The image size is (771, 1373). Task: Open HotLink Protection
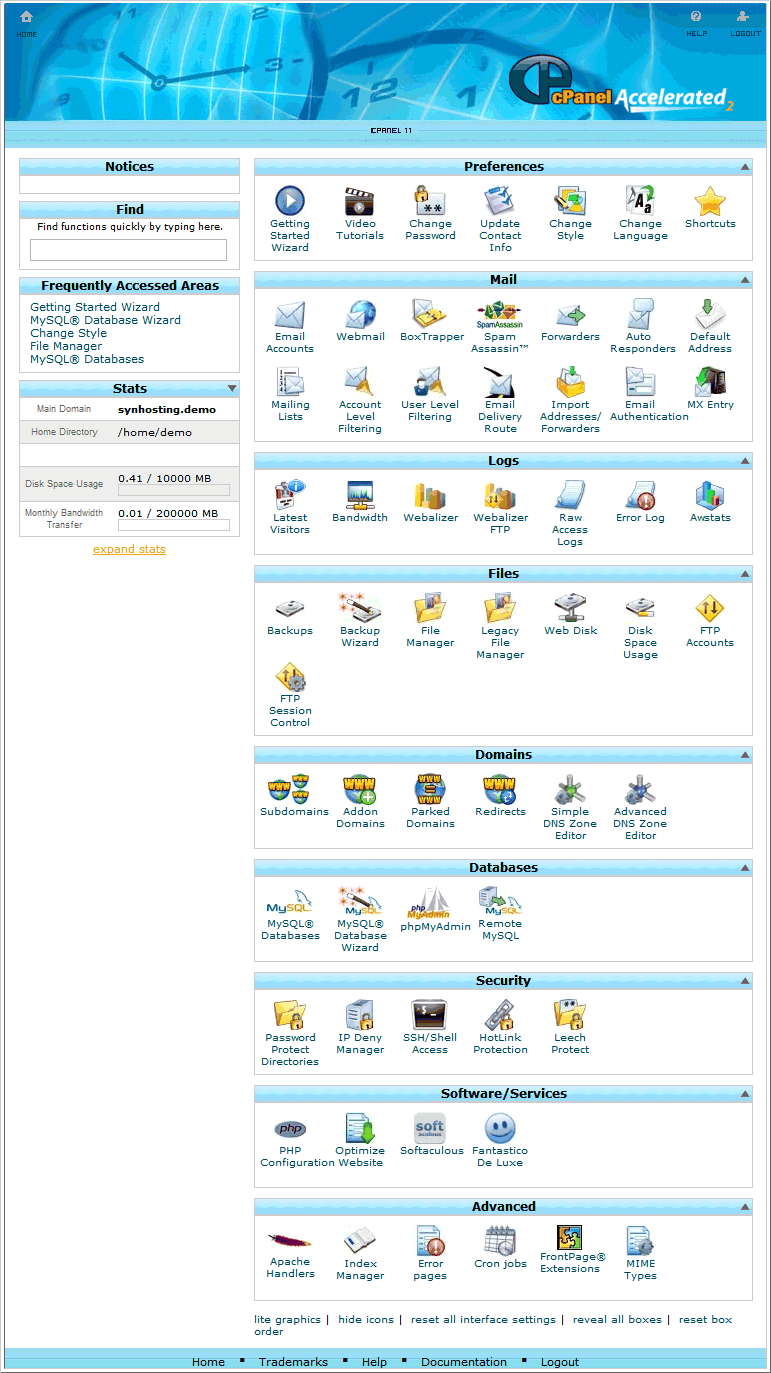coord(500,1015)
